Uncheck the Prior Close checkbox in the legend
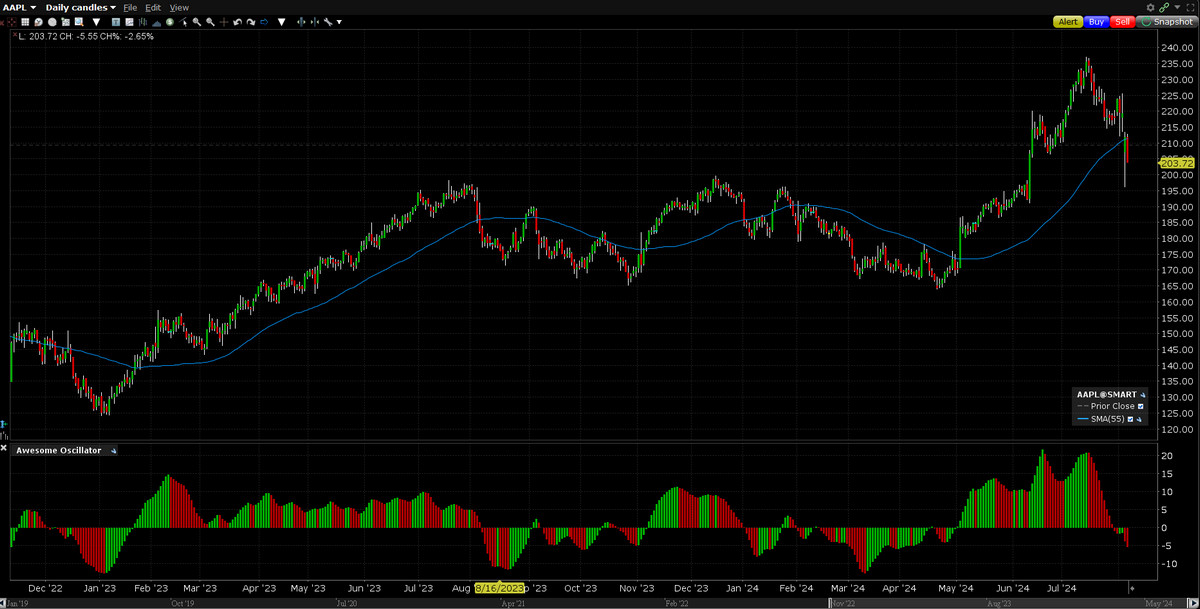 click(1141, 406)
